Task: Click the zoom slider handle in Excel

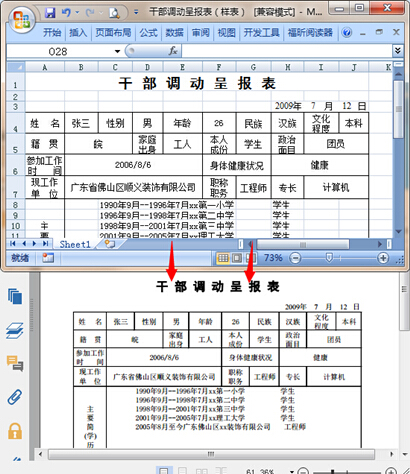Action: 329,258
